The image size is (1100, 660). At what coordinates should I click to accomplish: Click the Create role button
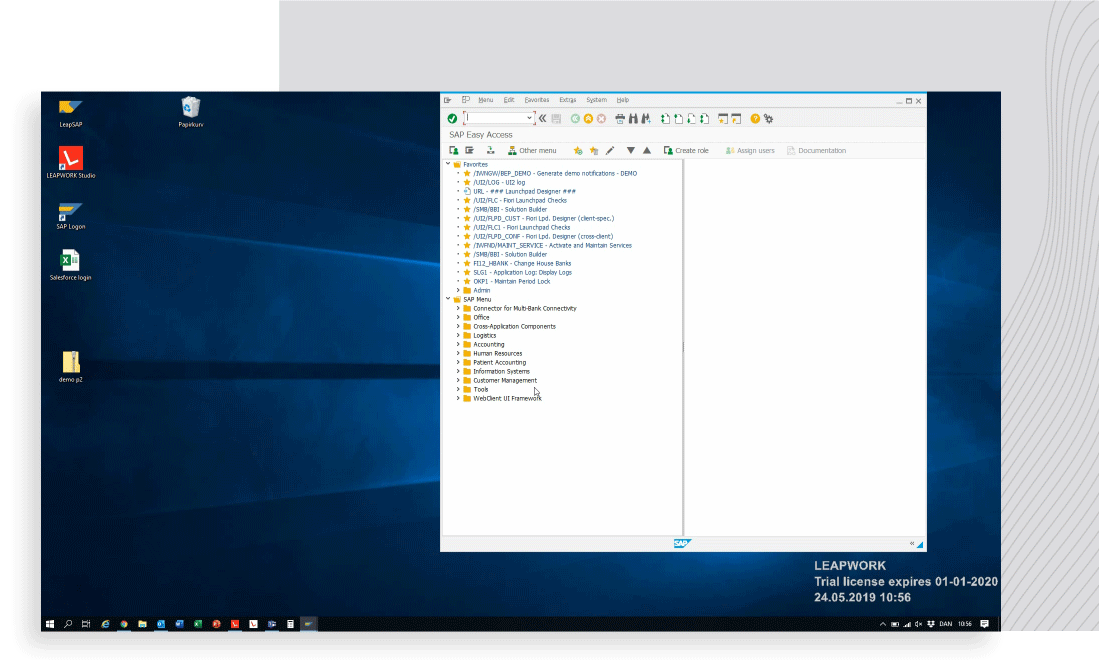coord(686,151)
